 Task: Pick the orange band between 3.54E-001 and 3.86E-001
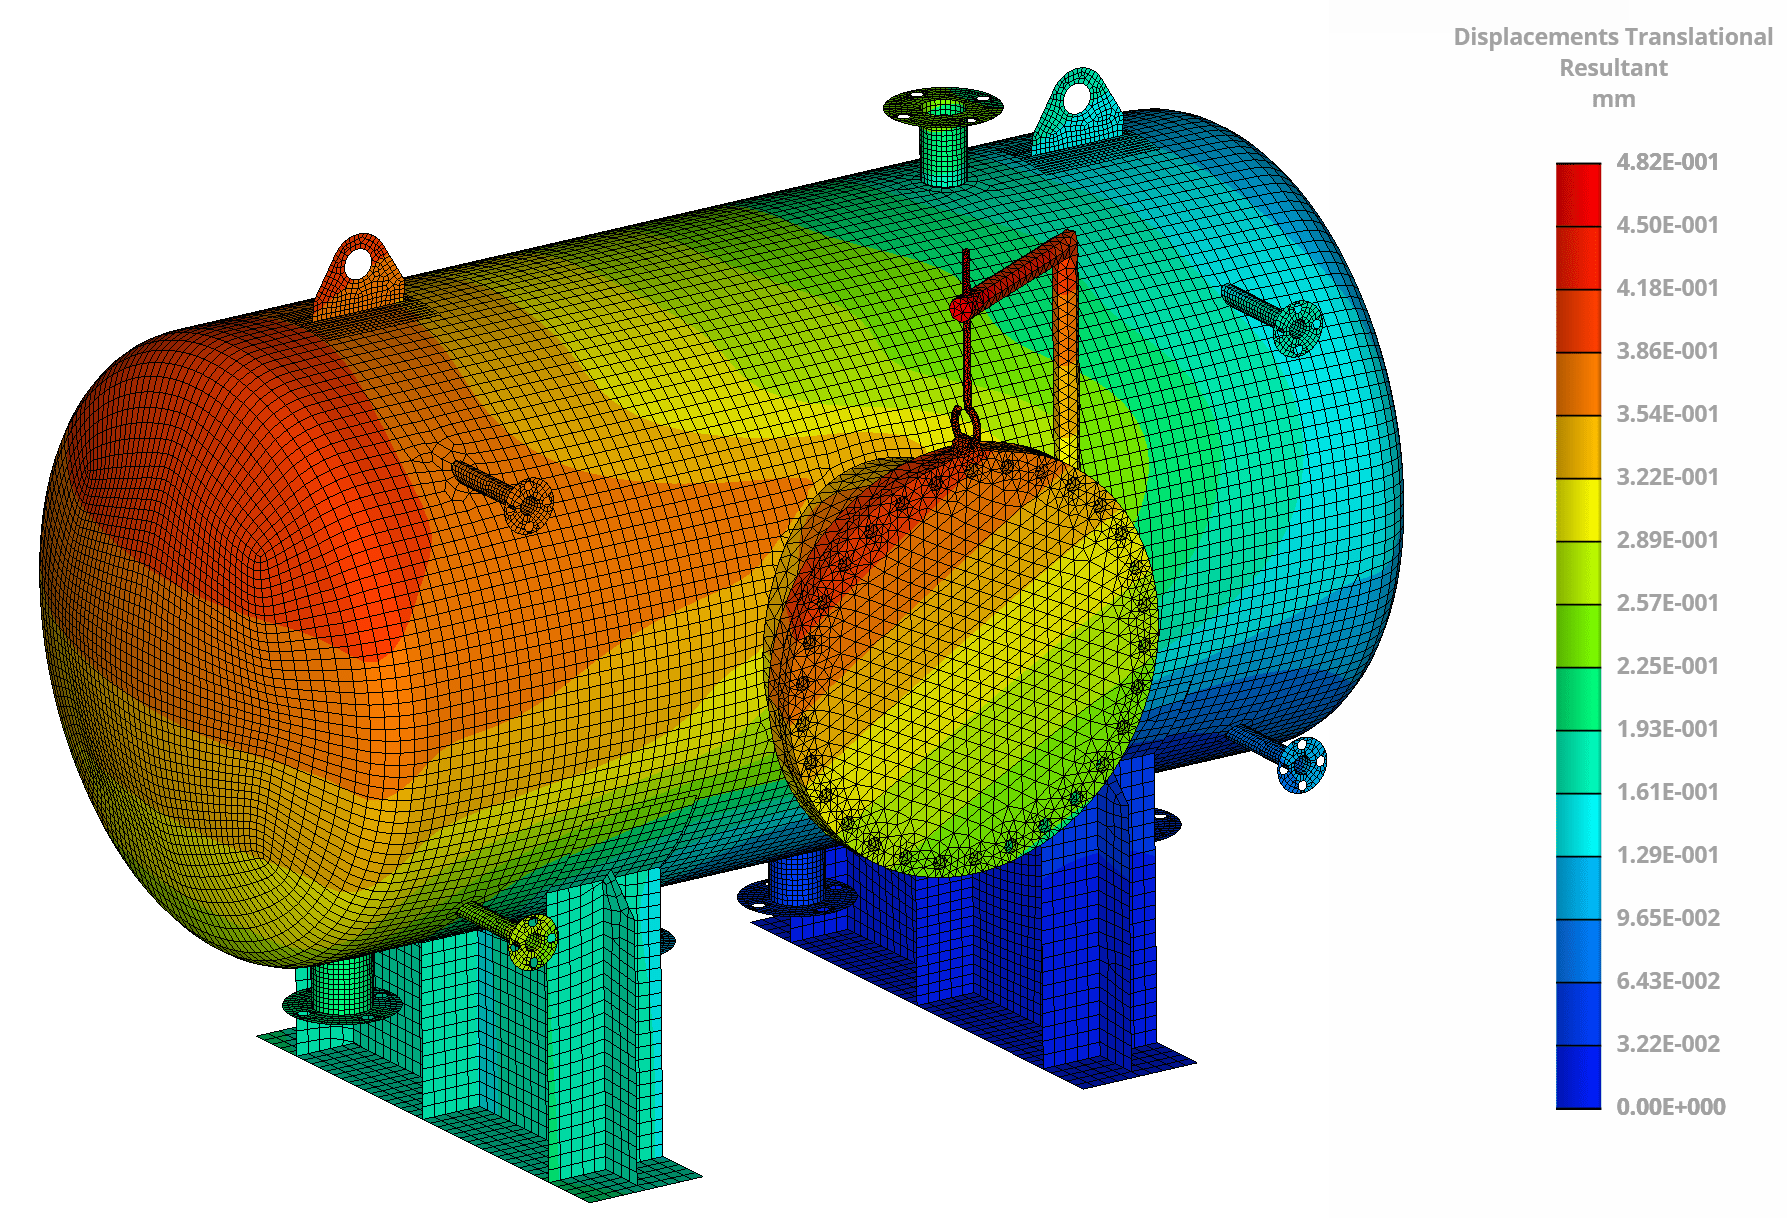pos(1578,383)
